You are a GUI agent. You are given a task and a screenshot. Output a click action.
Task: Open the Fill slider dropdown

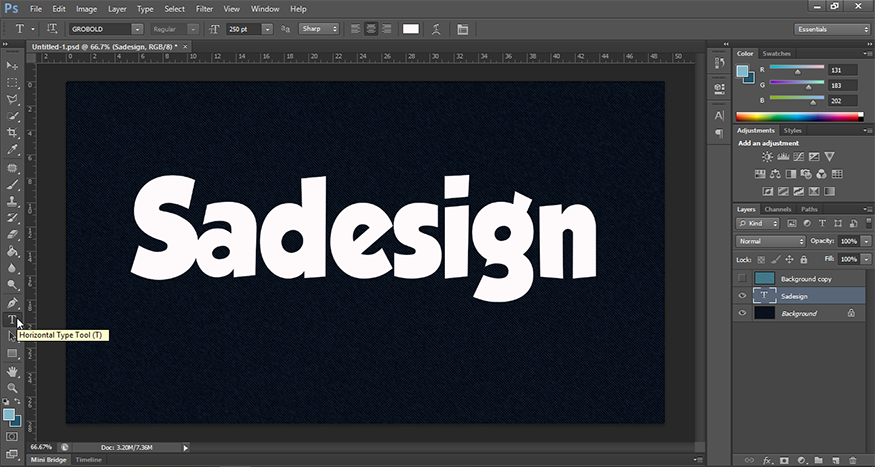click(866, 259)
